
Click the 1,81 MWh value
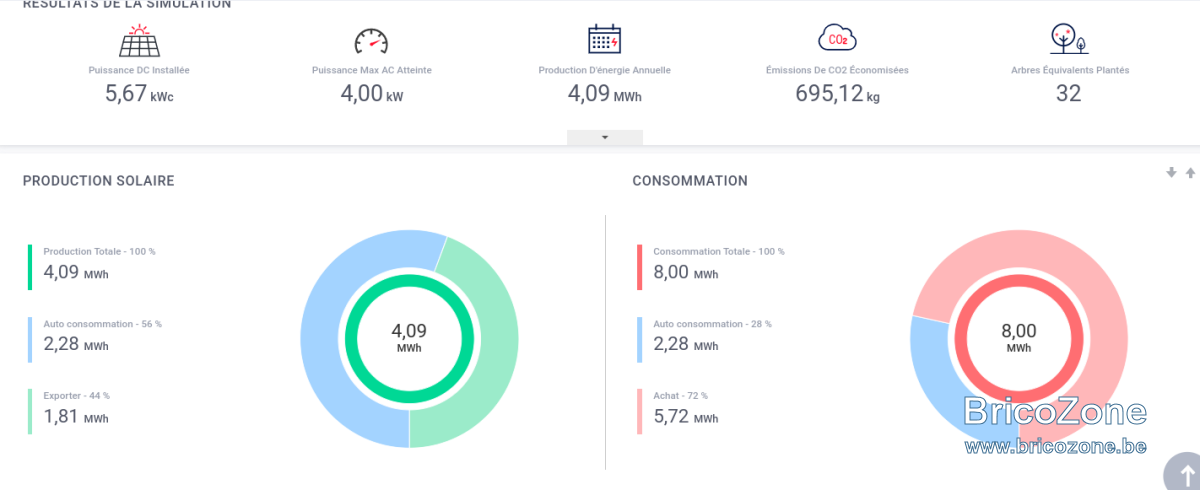76,416
